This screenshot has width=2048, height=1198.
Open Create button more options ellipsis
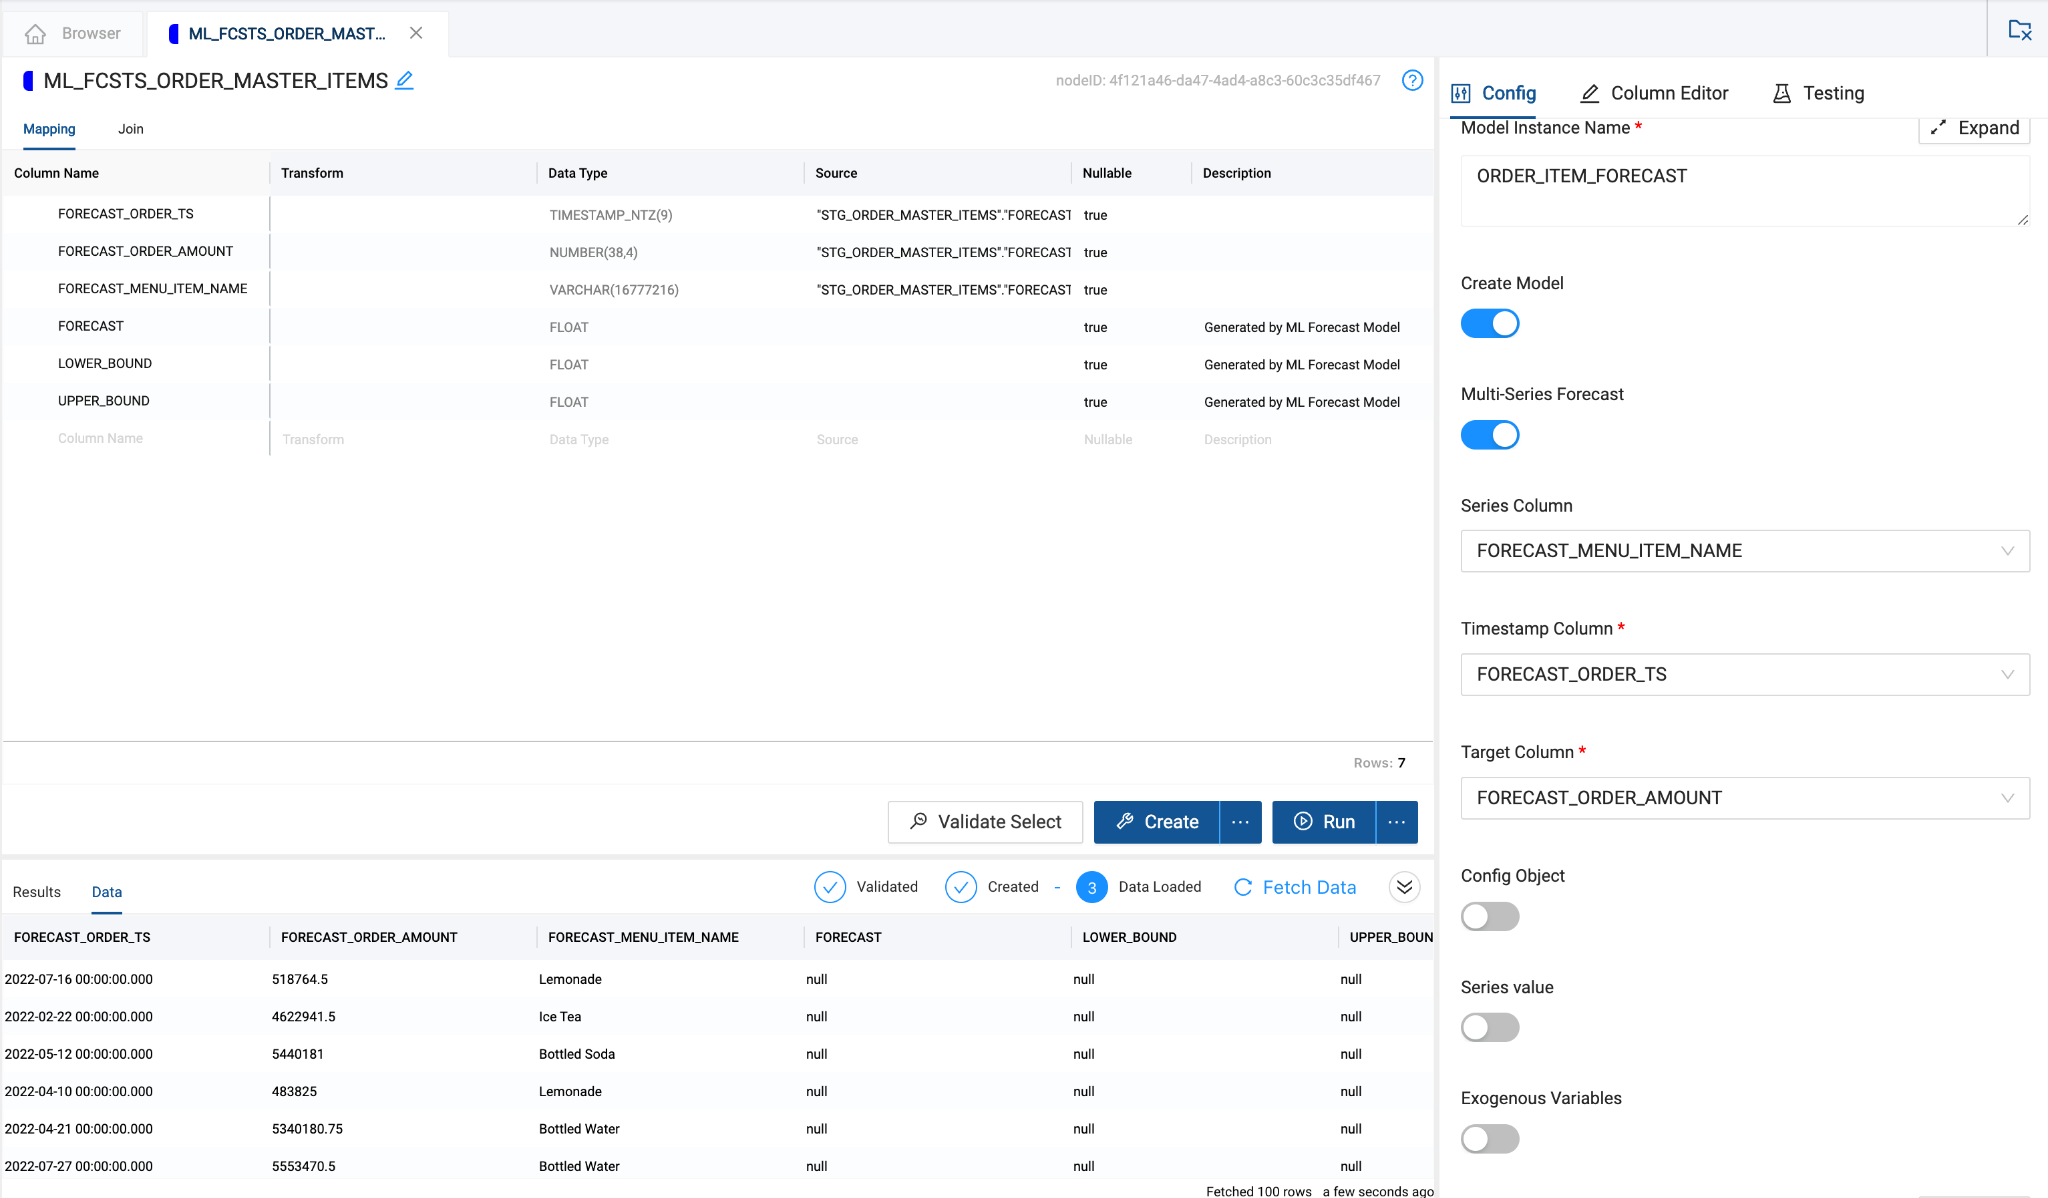1241,822
